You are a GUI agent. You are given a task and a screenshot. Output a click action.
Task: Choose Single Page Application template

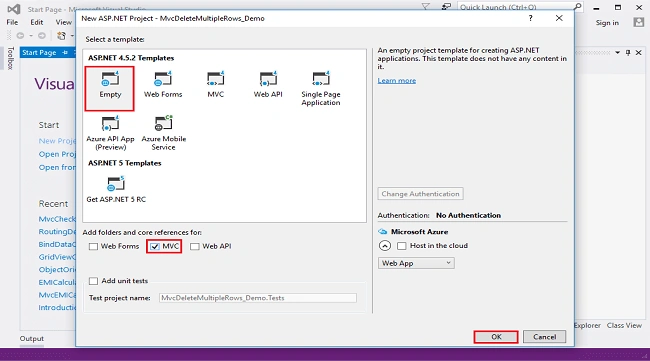[x=321, y=89]
